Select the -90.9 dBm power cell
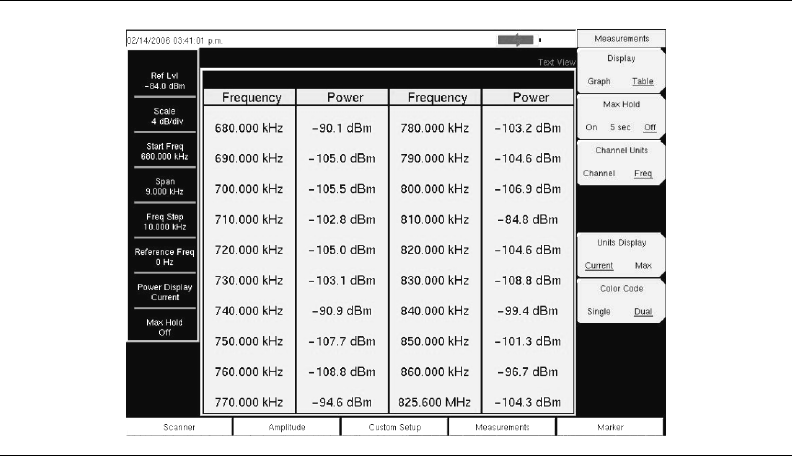The height and width of the screenshot is (456, 792). (x=341, y=311)
